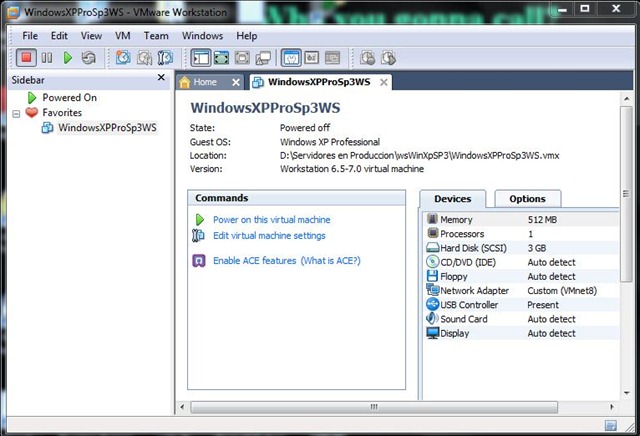640x436 pixels.
Task: Close the Sidebar panel
Action: click(161, 77)
